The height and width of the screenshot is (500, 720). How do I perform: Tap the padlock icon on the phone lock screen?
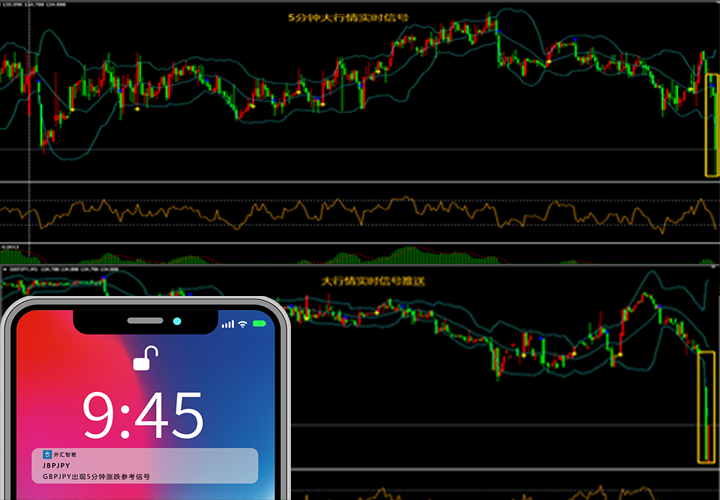point(144,358)
